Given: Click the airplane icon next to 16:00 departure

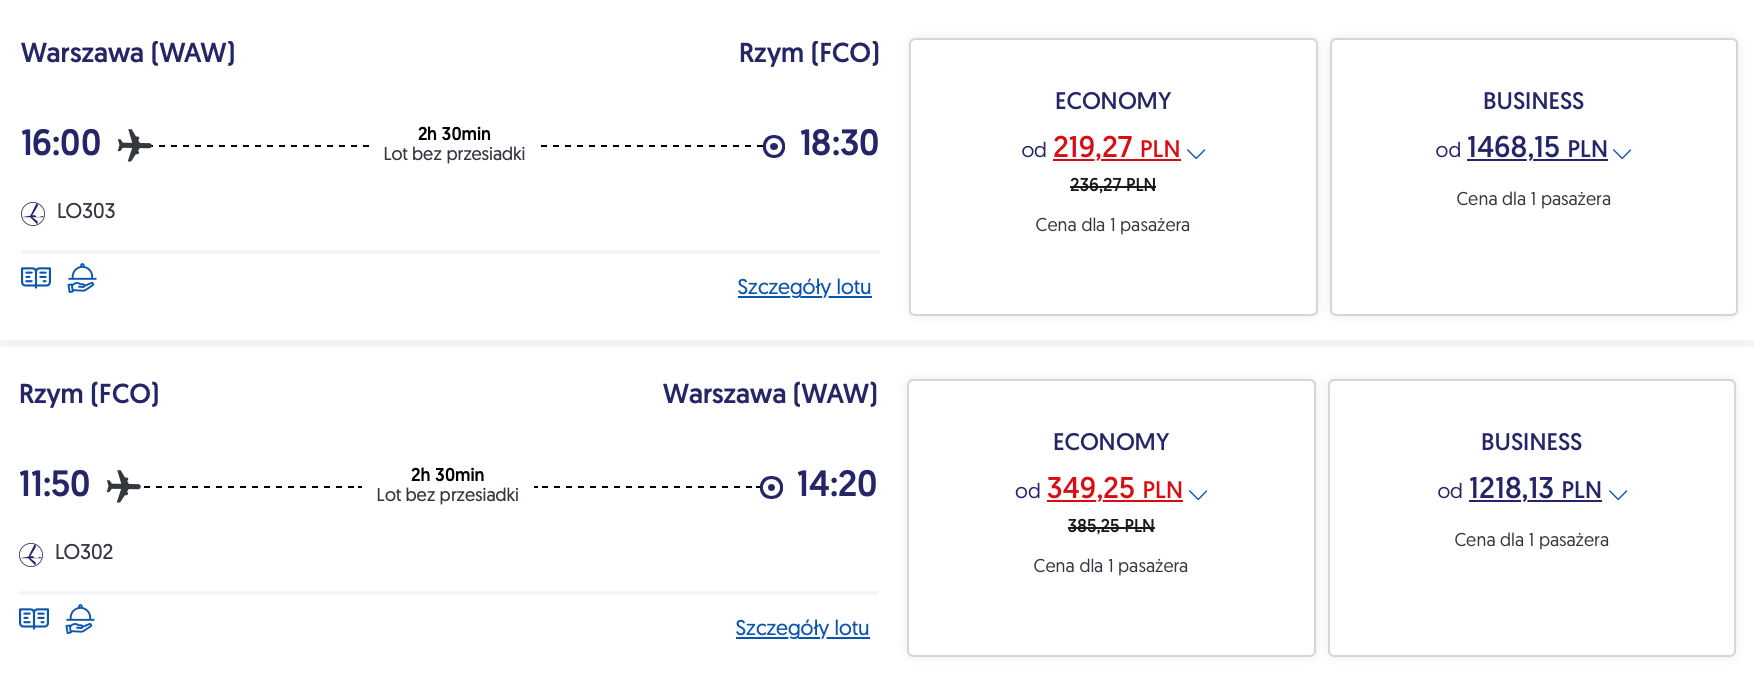Looking at the screenshot, I should tap(134, 145).
